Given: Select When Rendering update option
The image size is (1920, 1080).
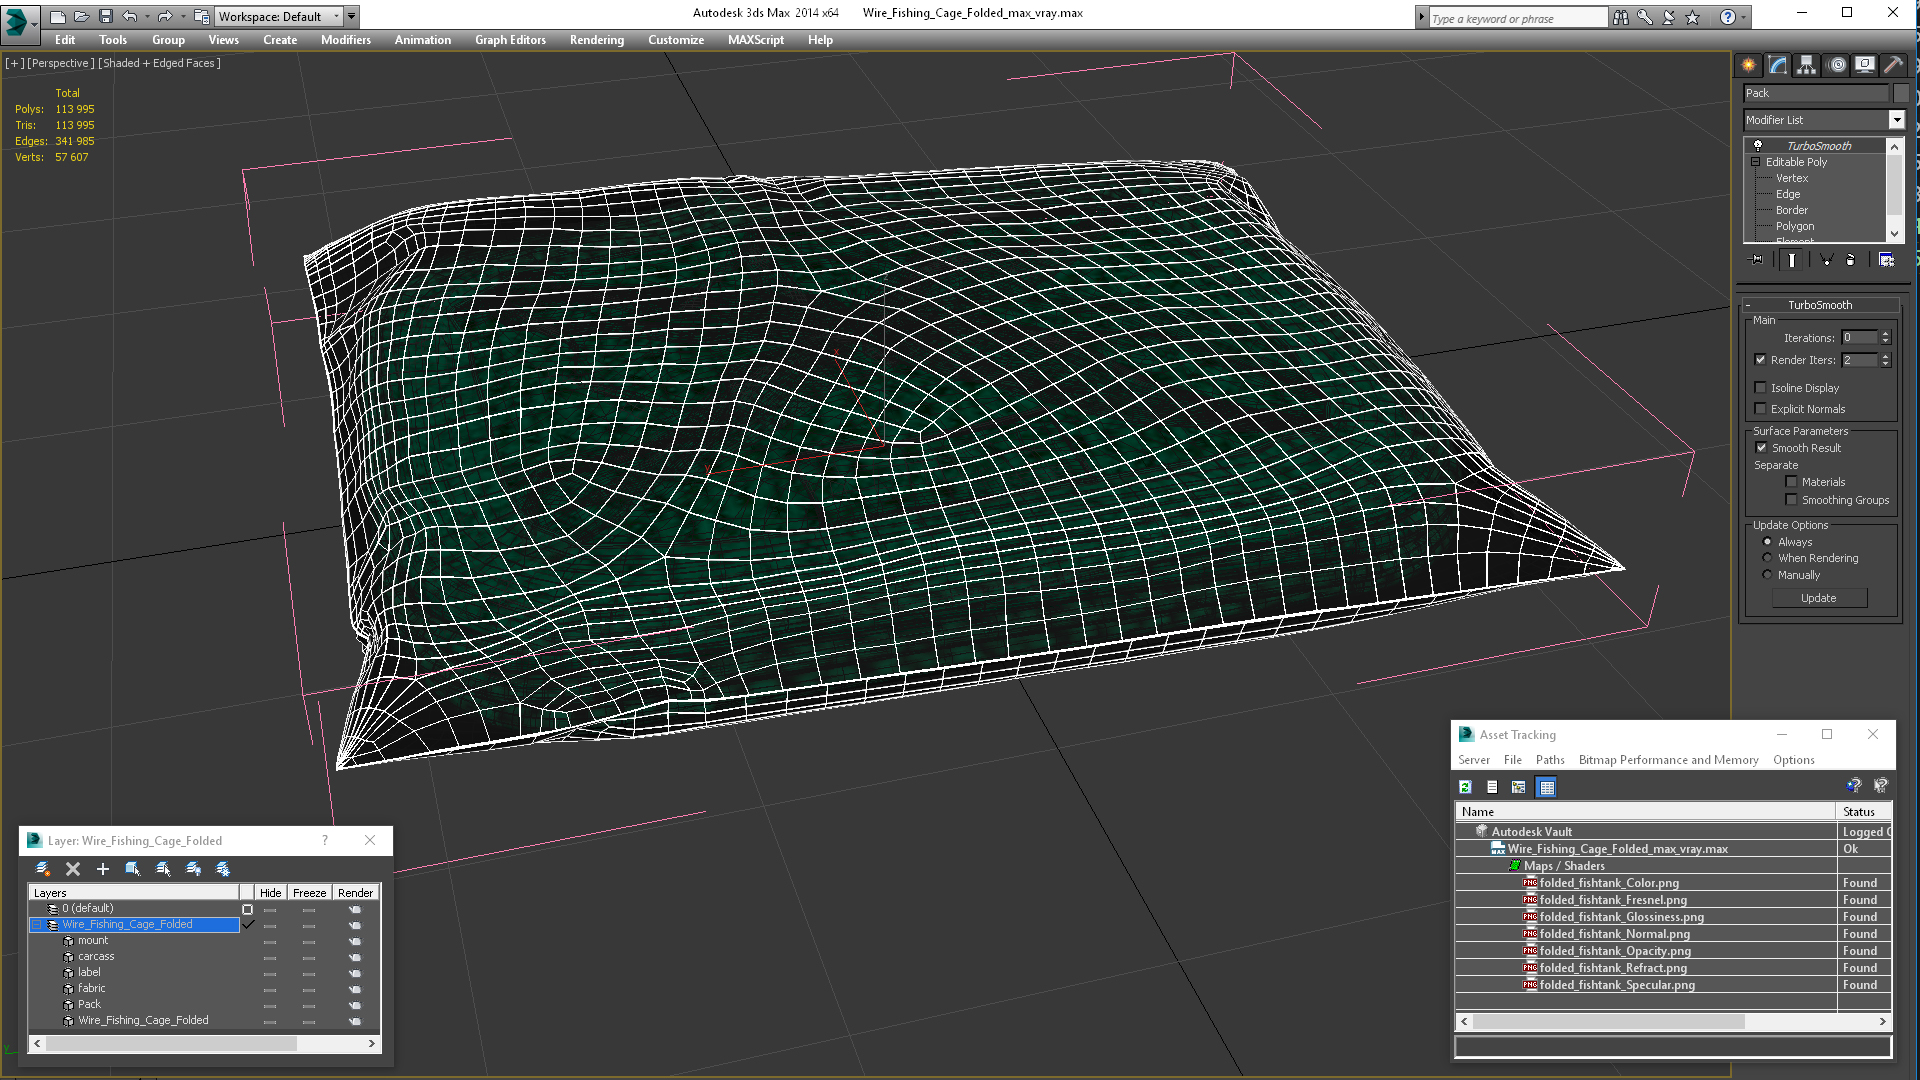Looking at the screenshot, I should tap(1767, 558).
